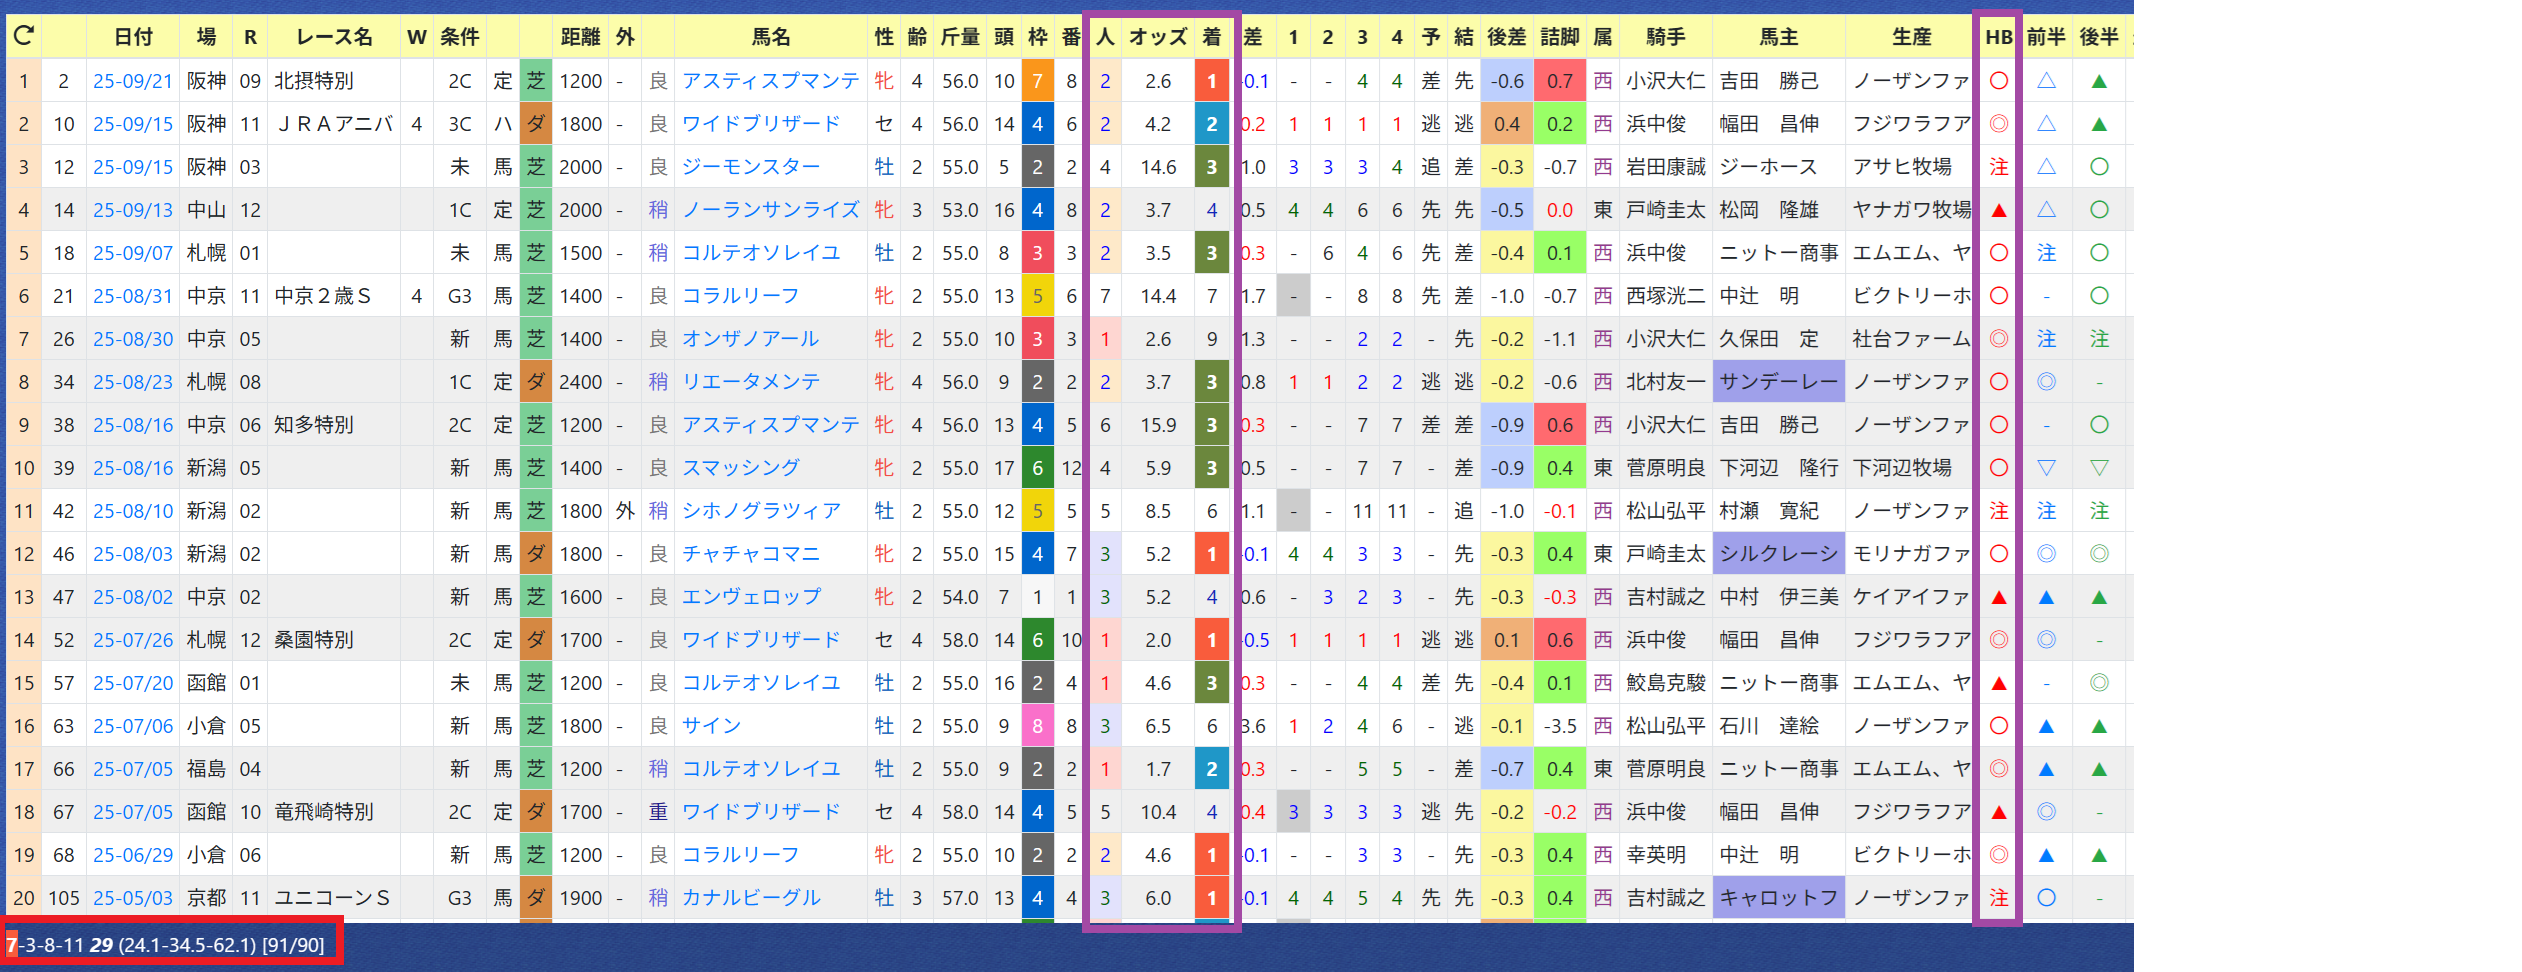Click breeder cell ヤナガワ牧場
This screenshot has height=972, width=2522.
1911,210
